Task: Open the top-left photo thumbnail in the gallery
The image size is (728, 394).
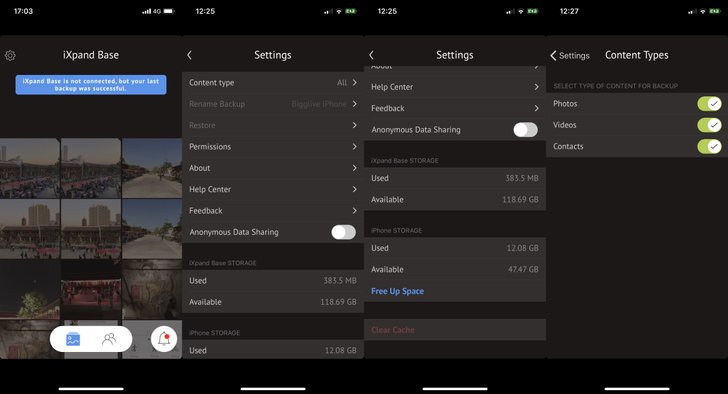Action: click(30, 168)
